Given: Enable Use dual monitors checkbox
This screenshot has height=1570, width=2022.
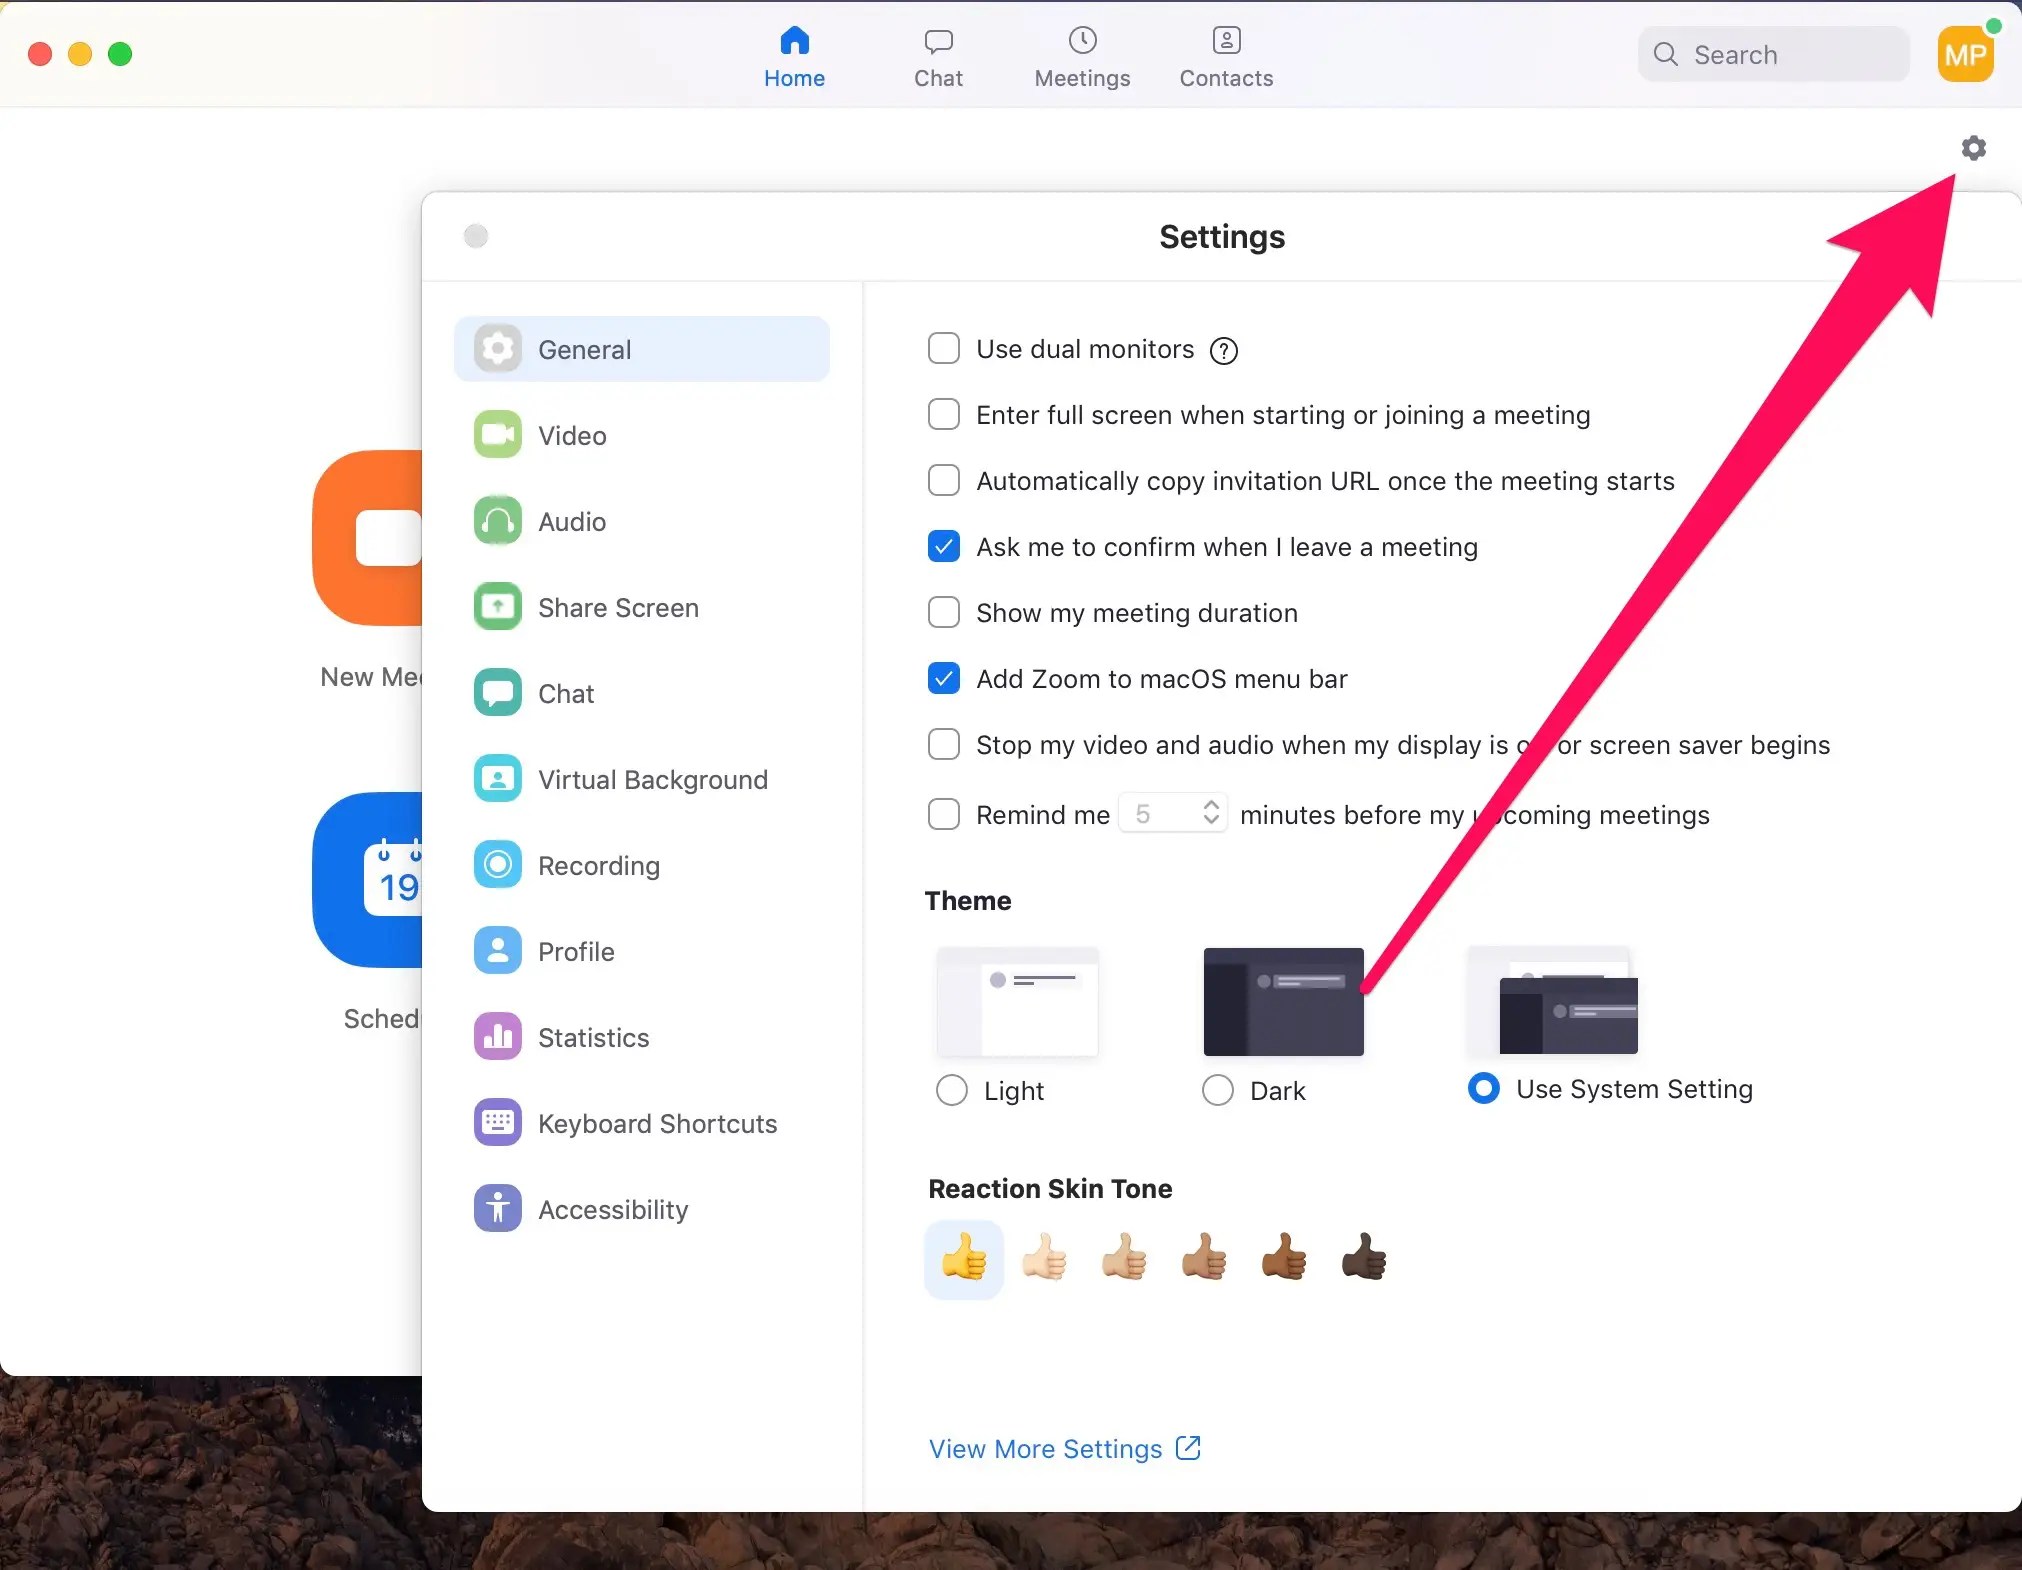Looking at the screenshot, I should 943,349.
